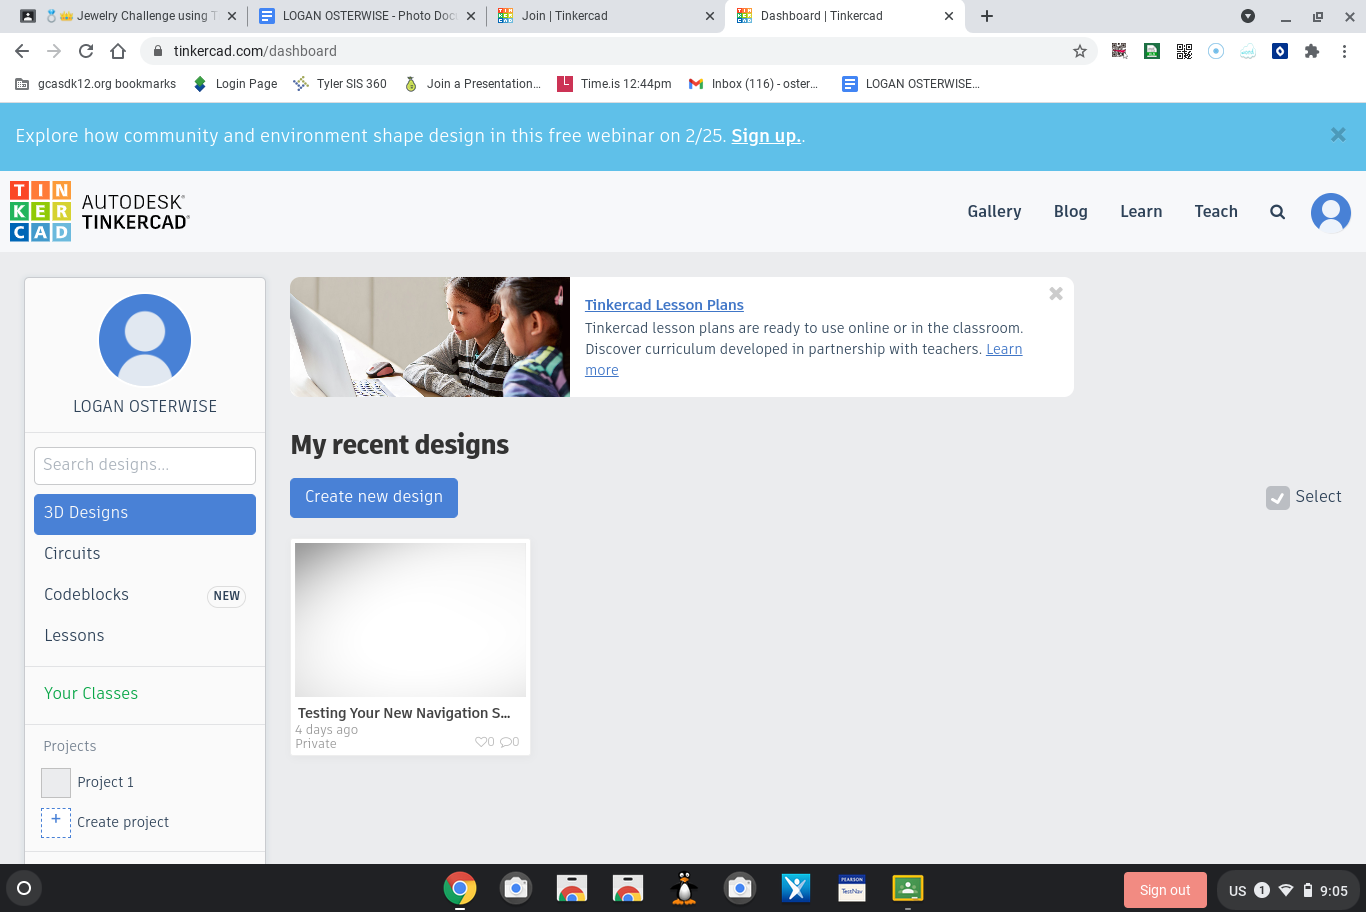Click the blue circle extension icon
1366x912 pixels.
pos(1216,51)
